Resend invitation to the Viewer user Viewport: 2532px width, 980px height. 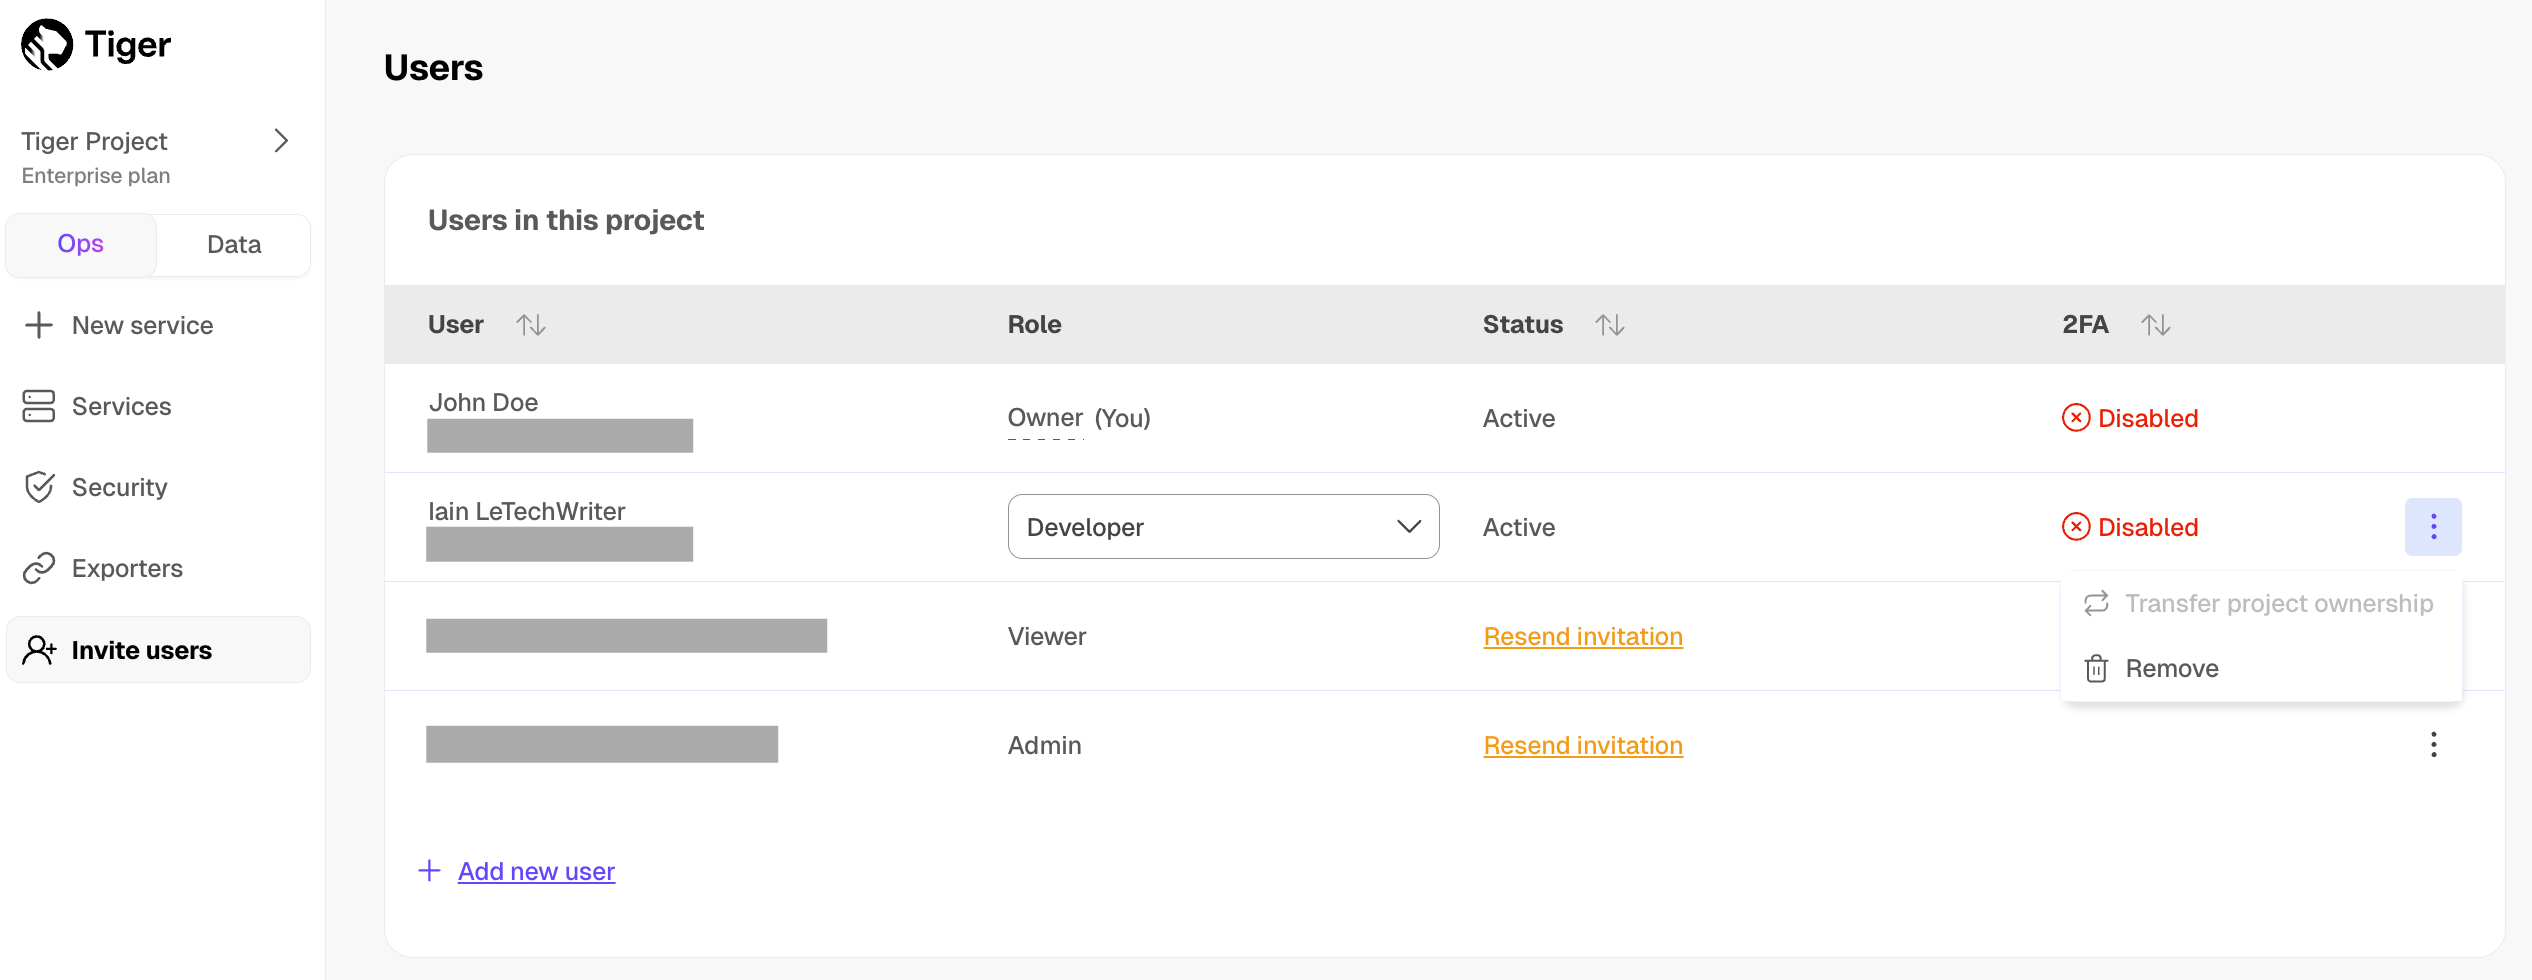coord(1582,636)
